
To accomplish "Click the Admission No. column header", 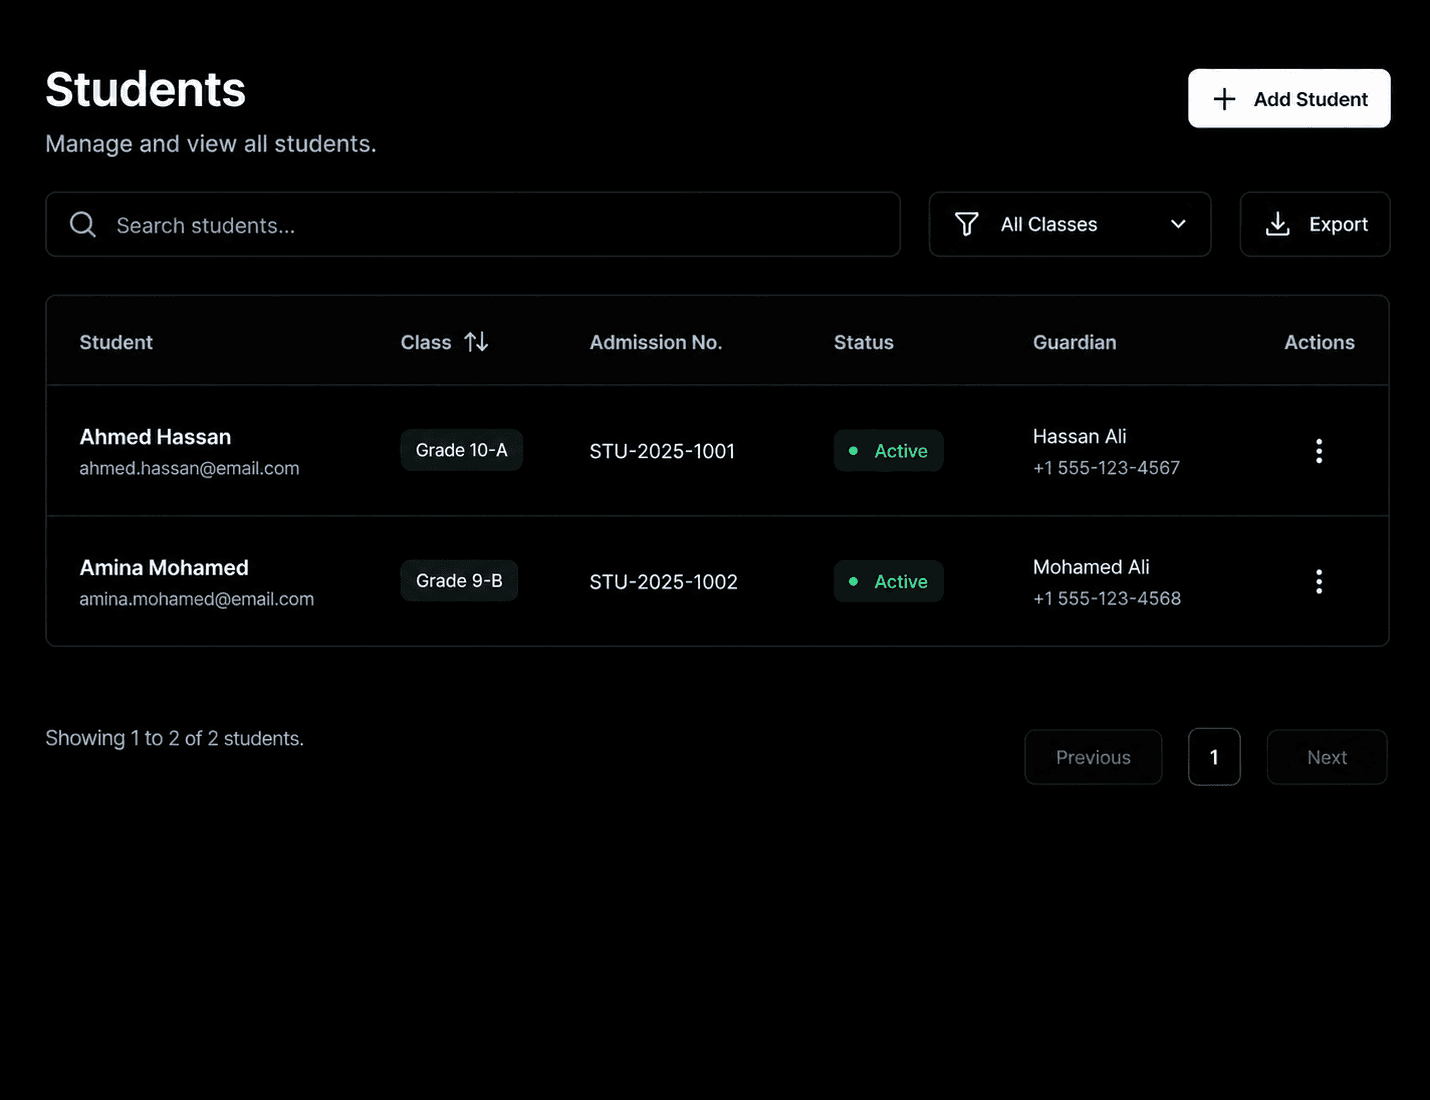I will (656, 342).
